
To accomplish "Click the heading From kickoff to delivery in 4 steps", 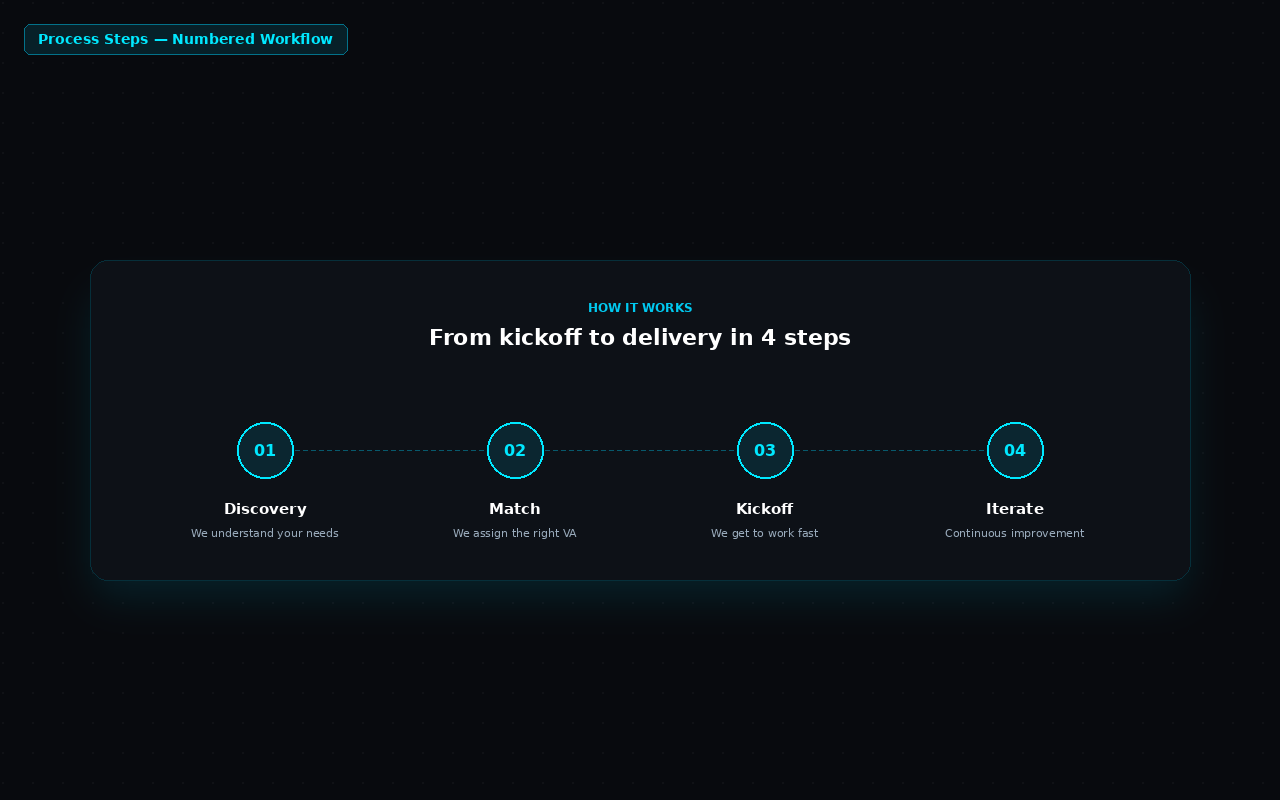I will click(x=640, y=337).
